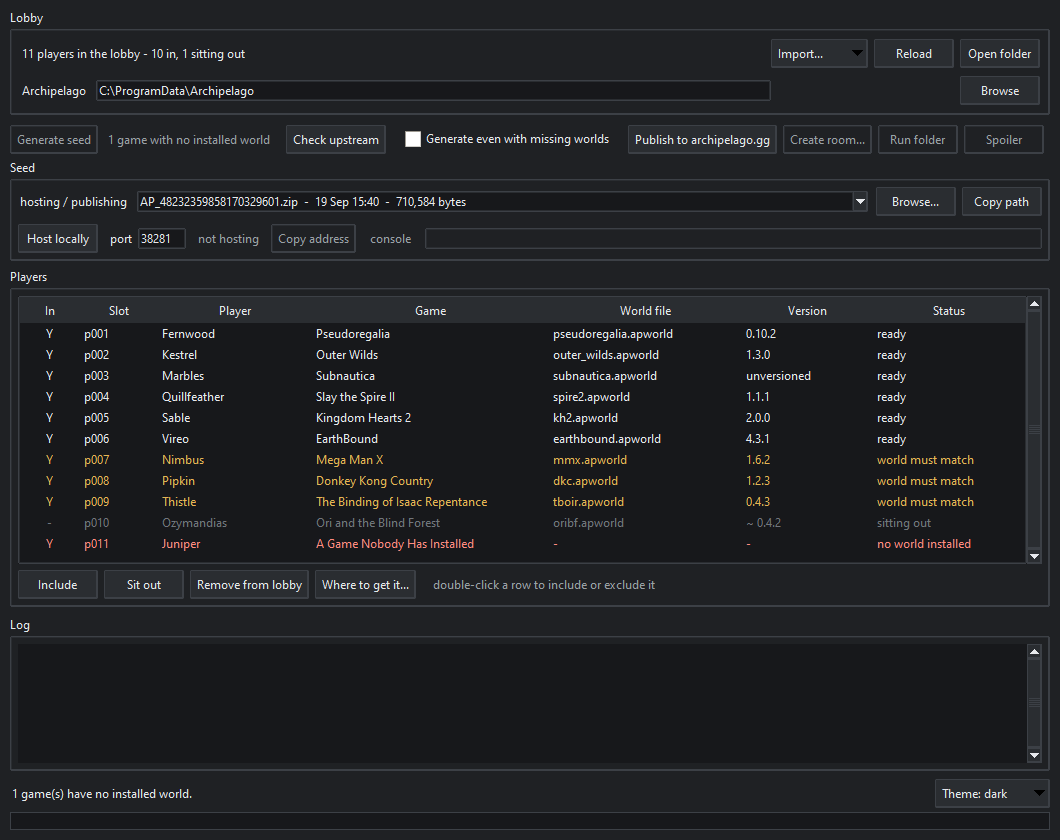Click the Players table scroll down arrow
This screenshot has height=840, width=1060.
[x=1034, y=556]
